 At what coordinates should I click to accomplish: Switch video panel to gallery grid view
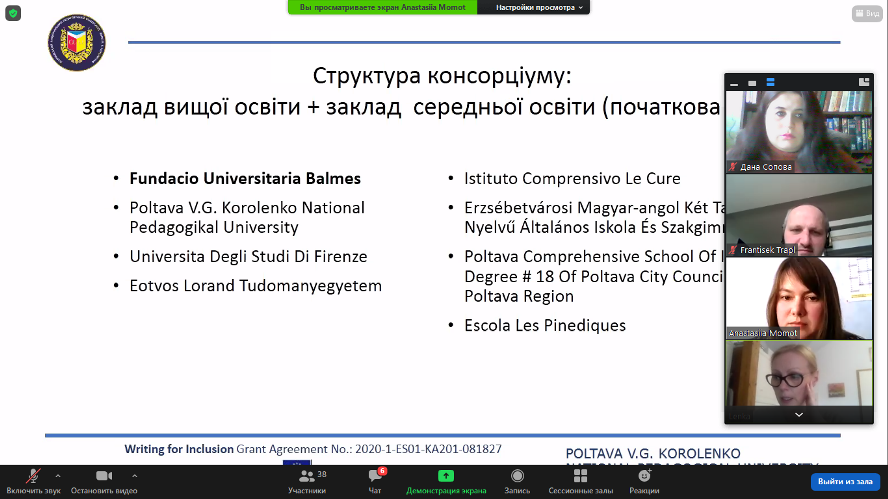[x=864, y=83]
